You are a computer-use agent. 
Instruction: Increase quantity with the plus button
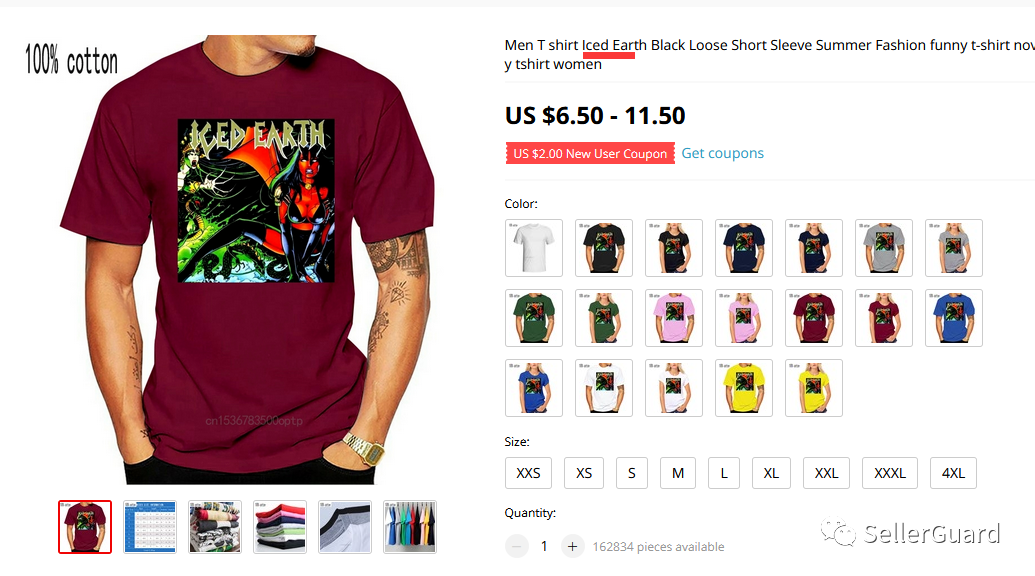[572, 546]
